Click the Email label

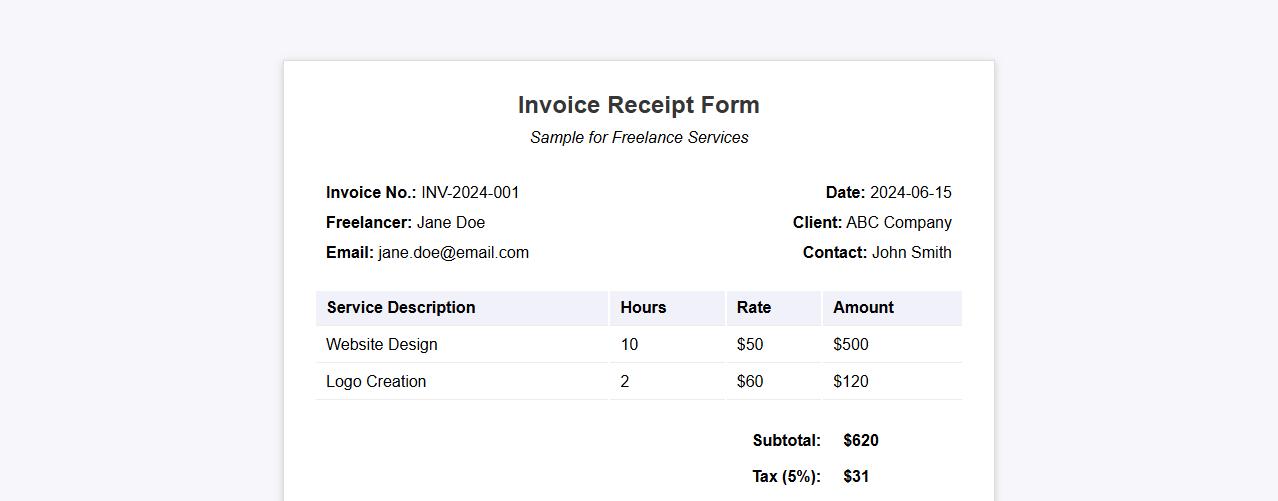[350, 253]
